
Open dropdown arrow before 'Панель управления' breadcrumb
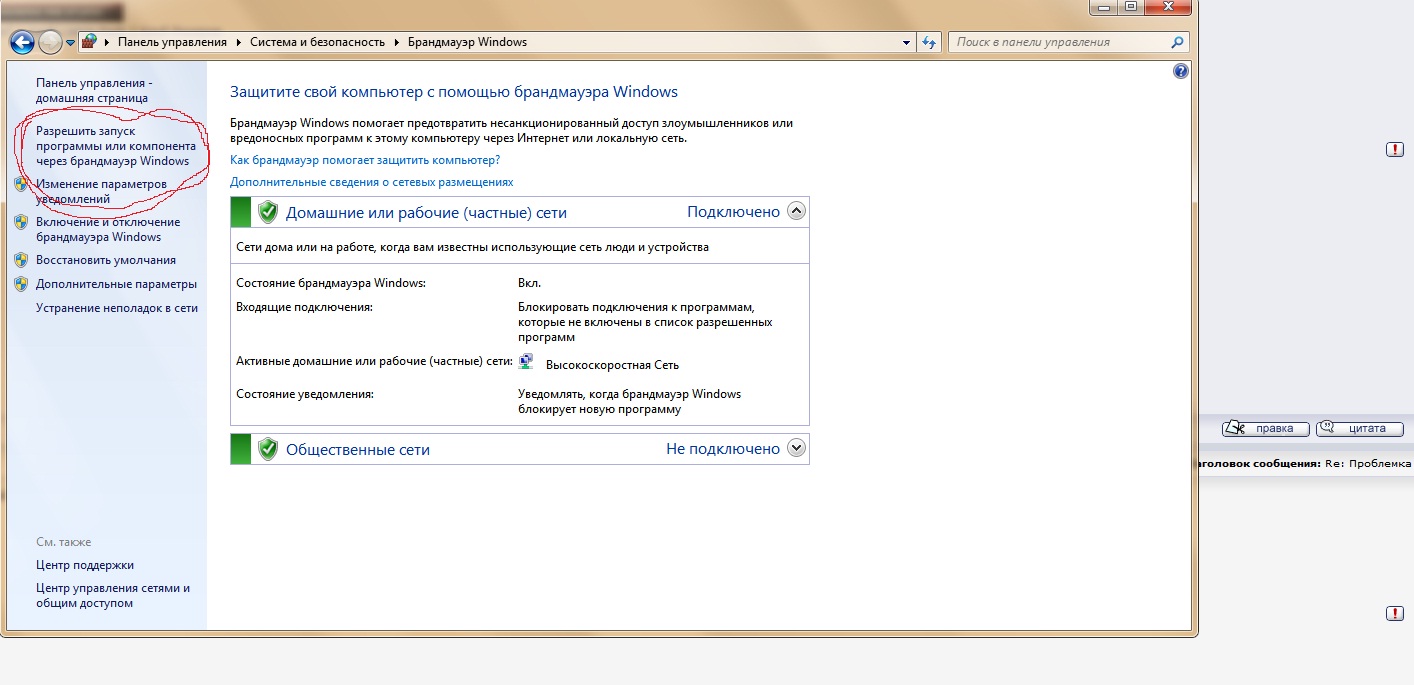pyautogui.click(x=107, y=42)
